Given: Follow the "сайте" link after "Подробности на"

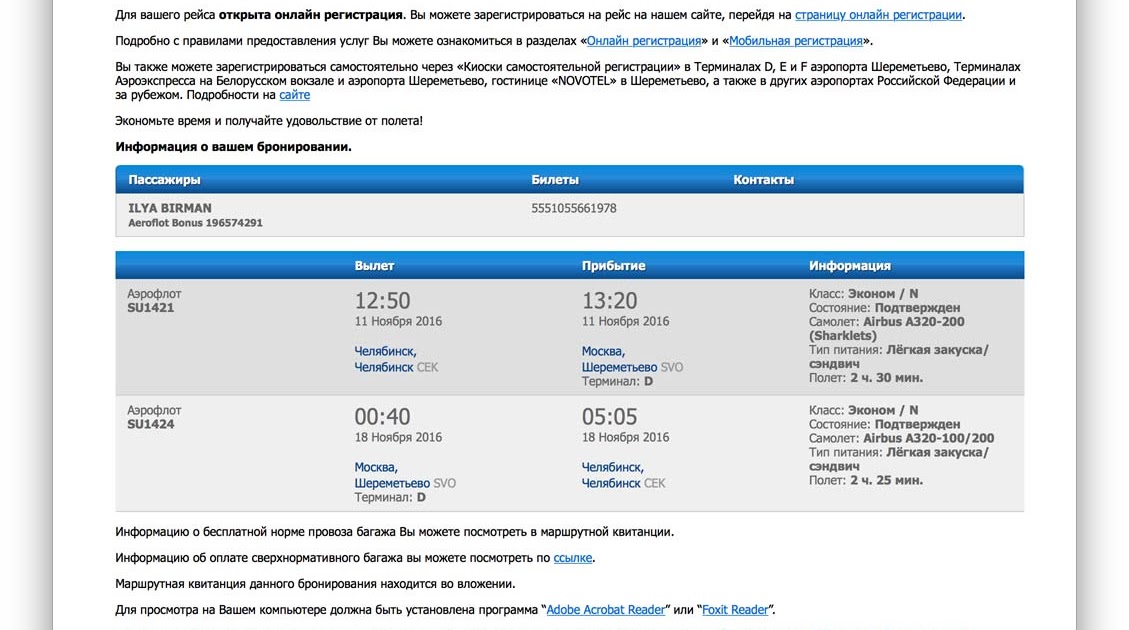Looking at the screenshot, I should pyautogui.click(x=294, y=95).
